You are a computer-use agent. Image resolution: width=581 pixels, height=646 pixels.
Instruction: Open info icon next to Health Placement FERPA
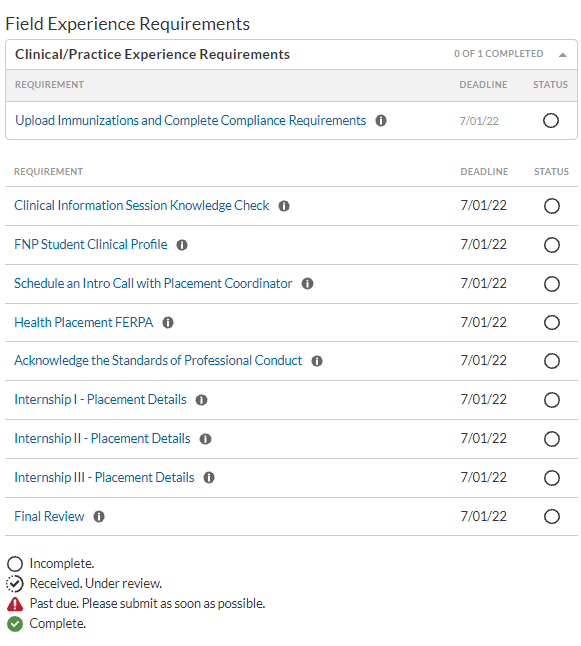pyautogui.click(x=168, y=323)
